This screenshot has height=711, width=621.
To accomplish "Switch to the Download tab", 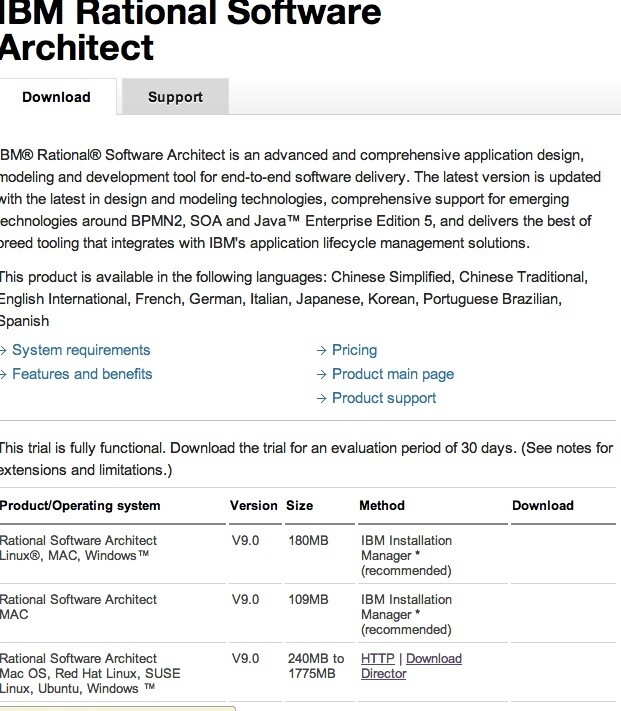I will click(x=57, y=97).
